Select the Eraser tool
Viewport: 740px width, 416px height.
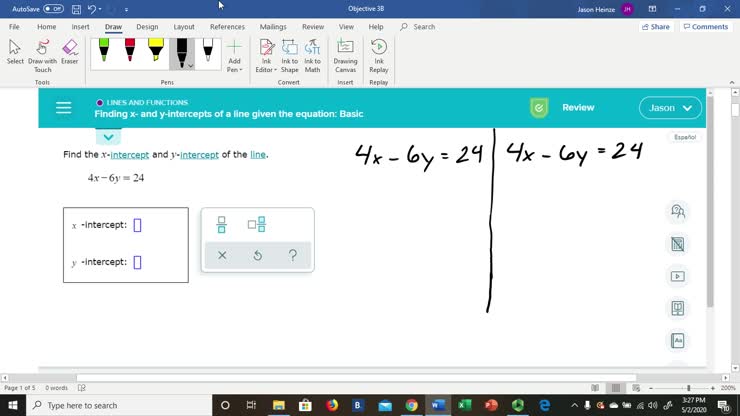tap(69, 52)
